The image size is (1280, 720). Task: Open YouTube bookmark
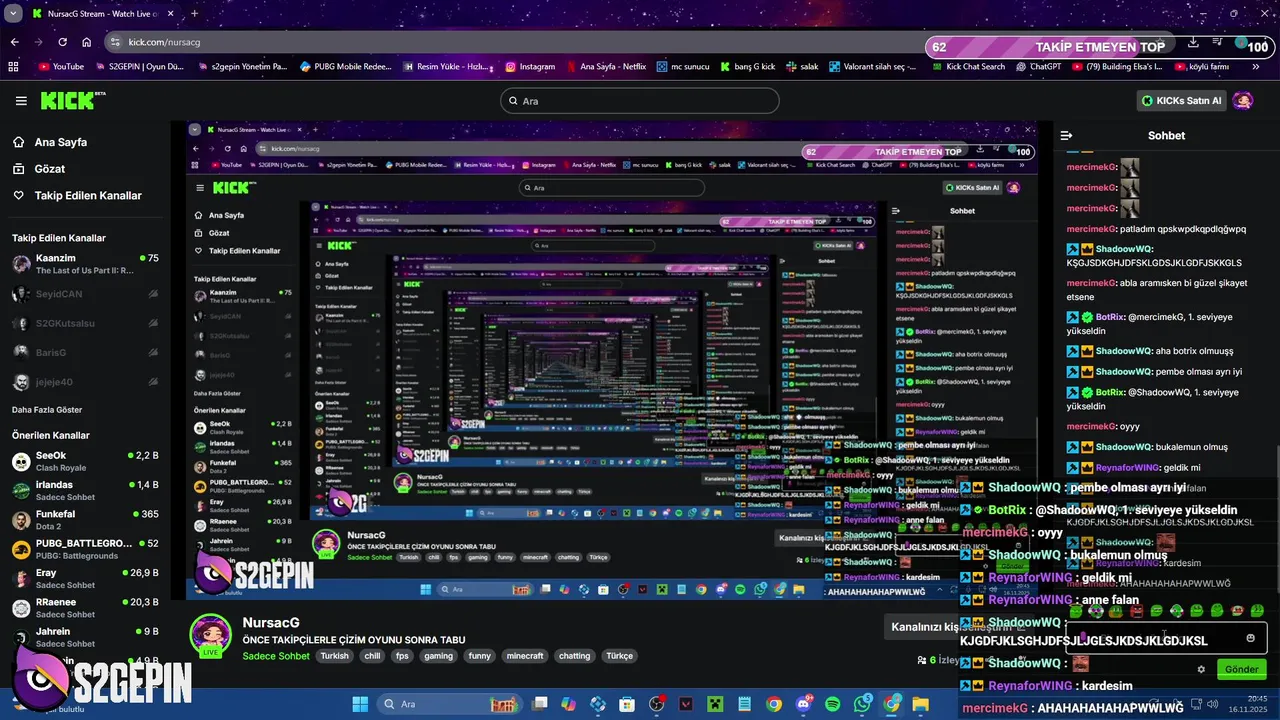[61, 67]
